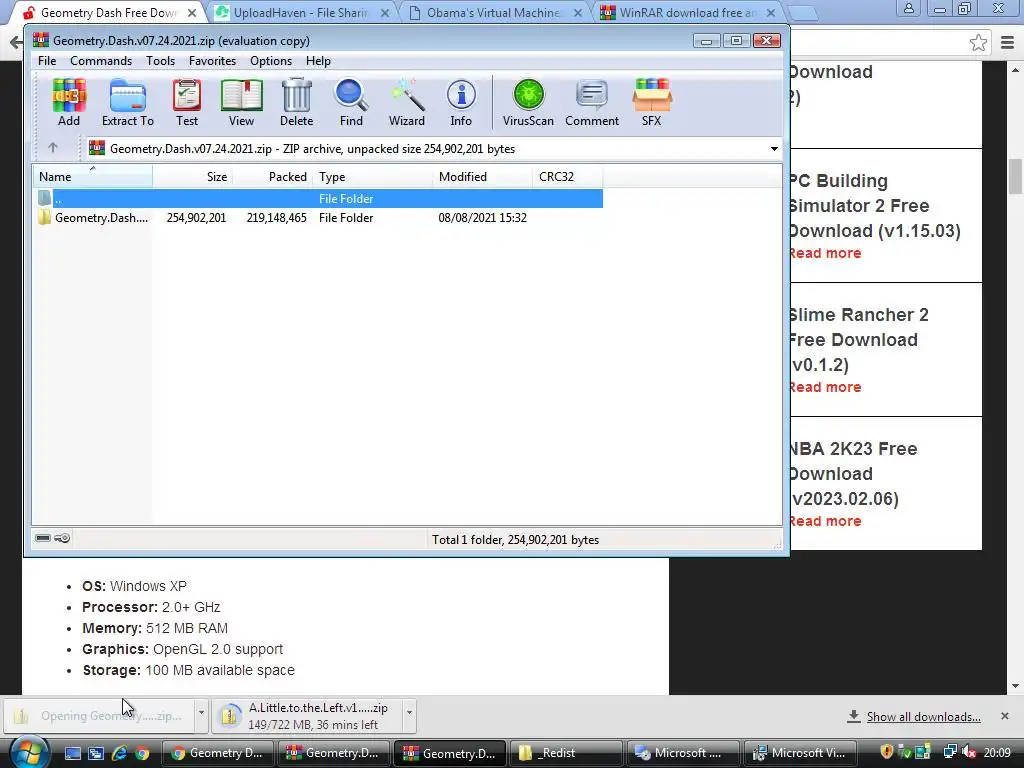Launch the Wizard wand tool
This screenshot has height=768, width=1024.
pos(407,102)
